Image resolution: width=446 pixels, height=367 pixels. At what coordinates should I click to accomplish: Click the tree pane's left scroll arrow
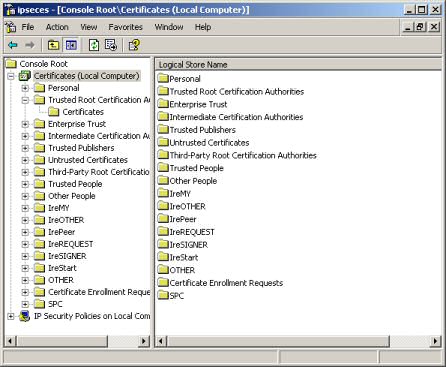click(x=10, y=341)
